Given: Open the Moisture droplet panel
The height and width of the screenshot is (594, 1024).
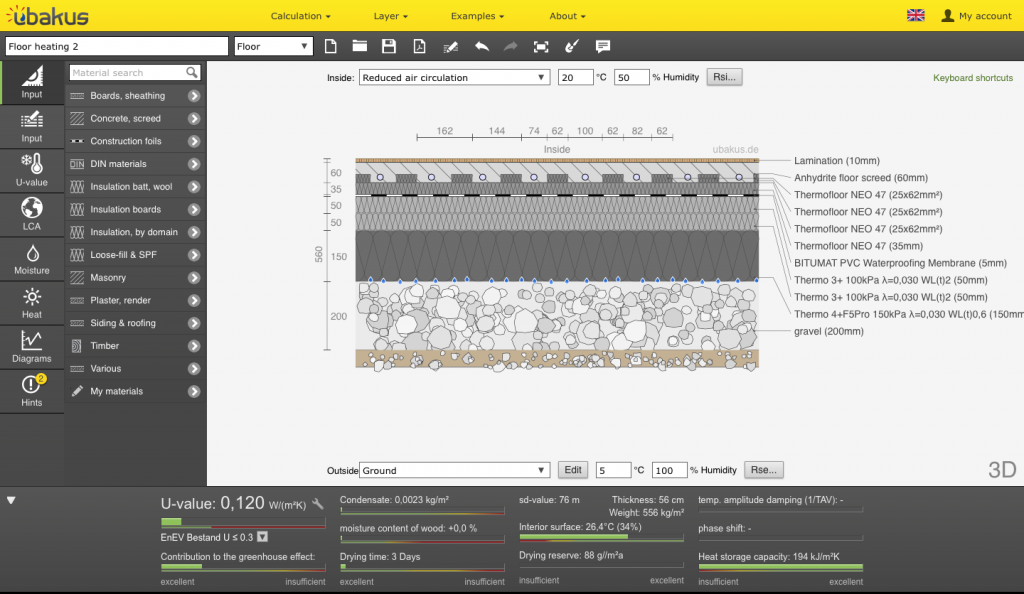Looking at the screenshot, I should click(32, 258).
